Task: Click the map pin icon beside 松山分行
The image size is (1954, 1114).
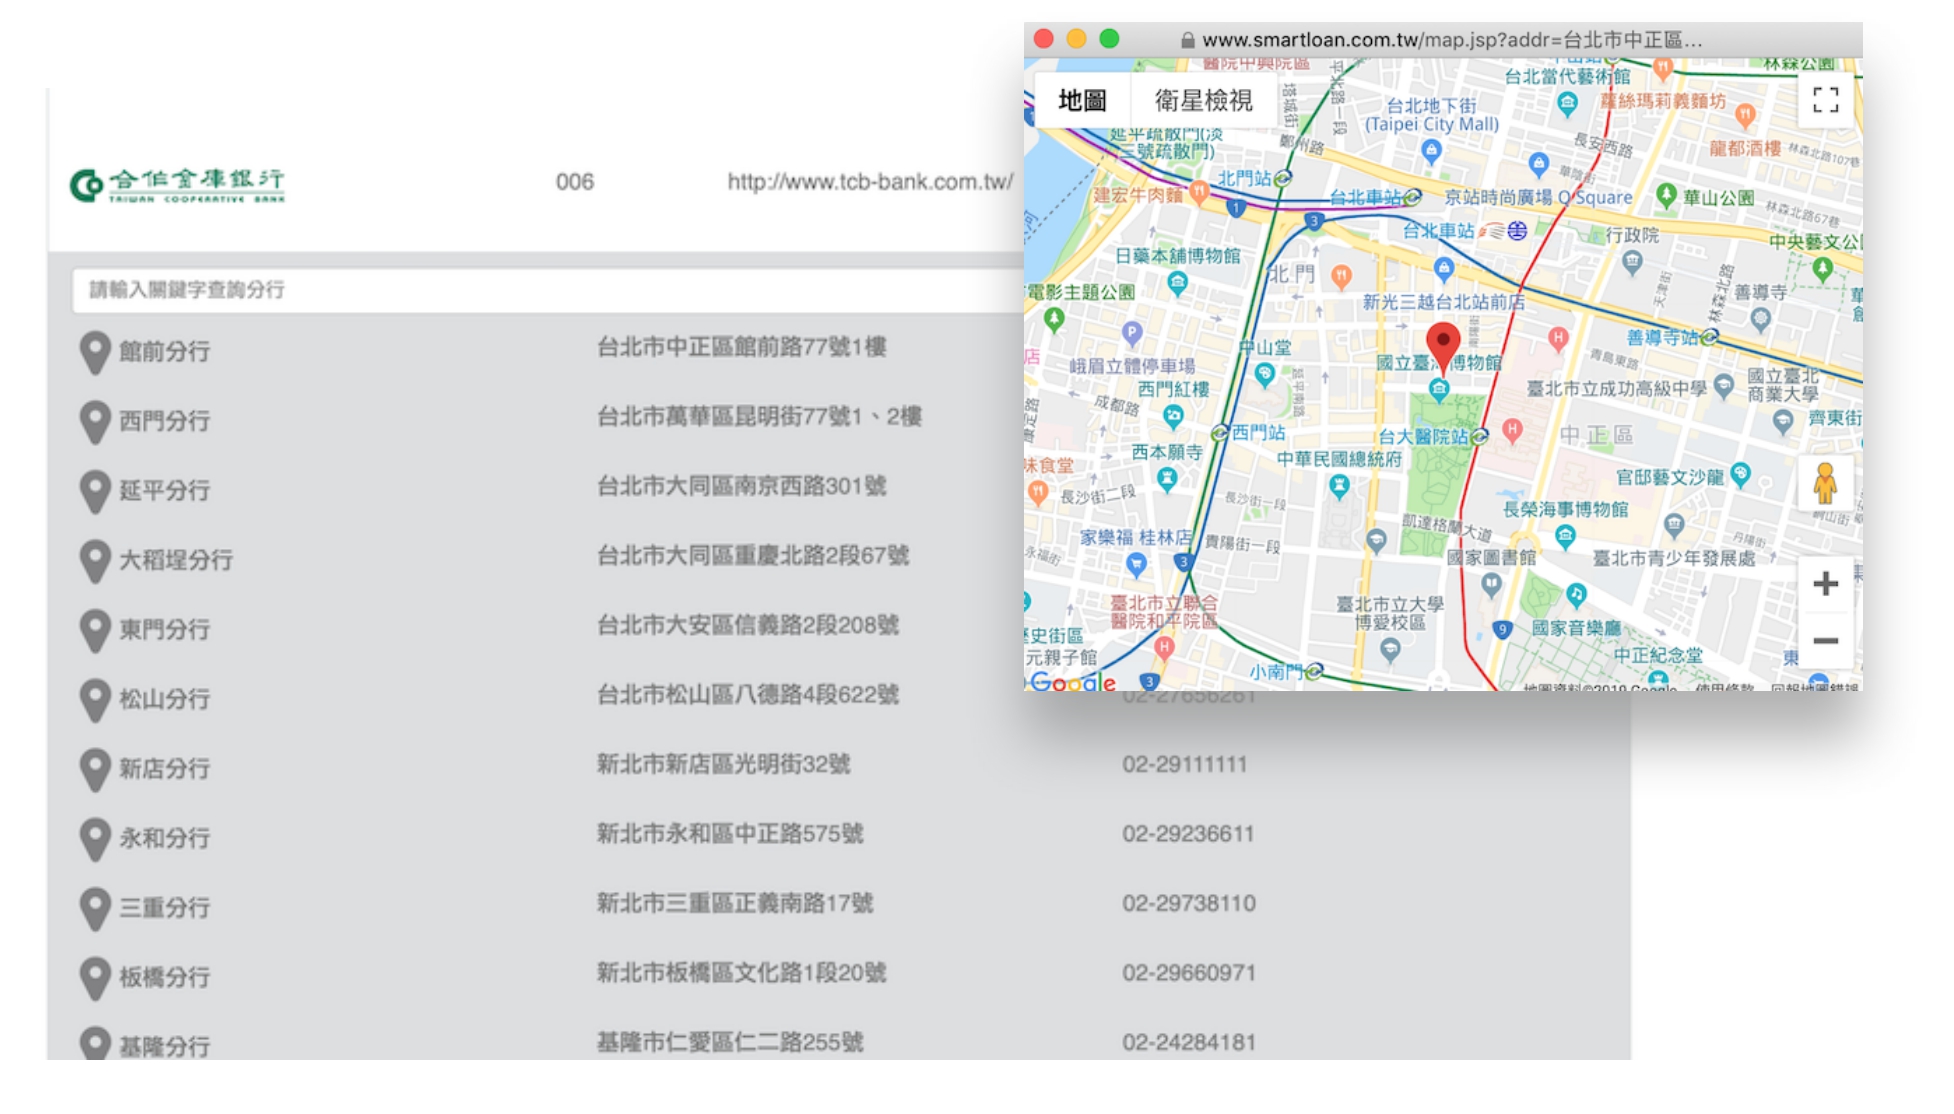Action: tap(95, 700)
